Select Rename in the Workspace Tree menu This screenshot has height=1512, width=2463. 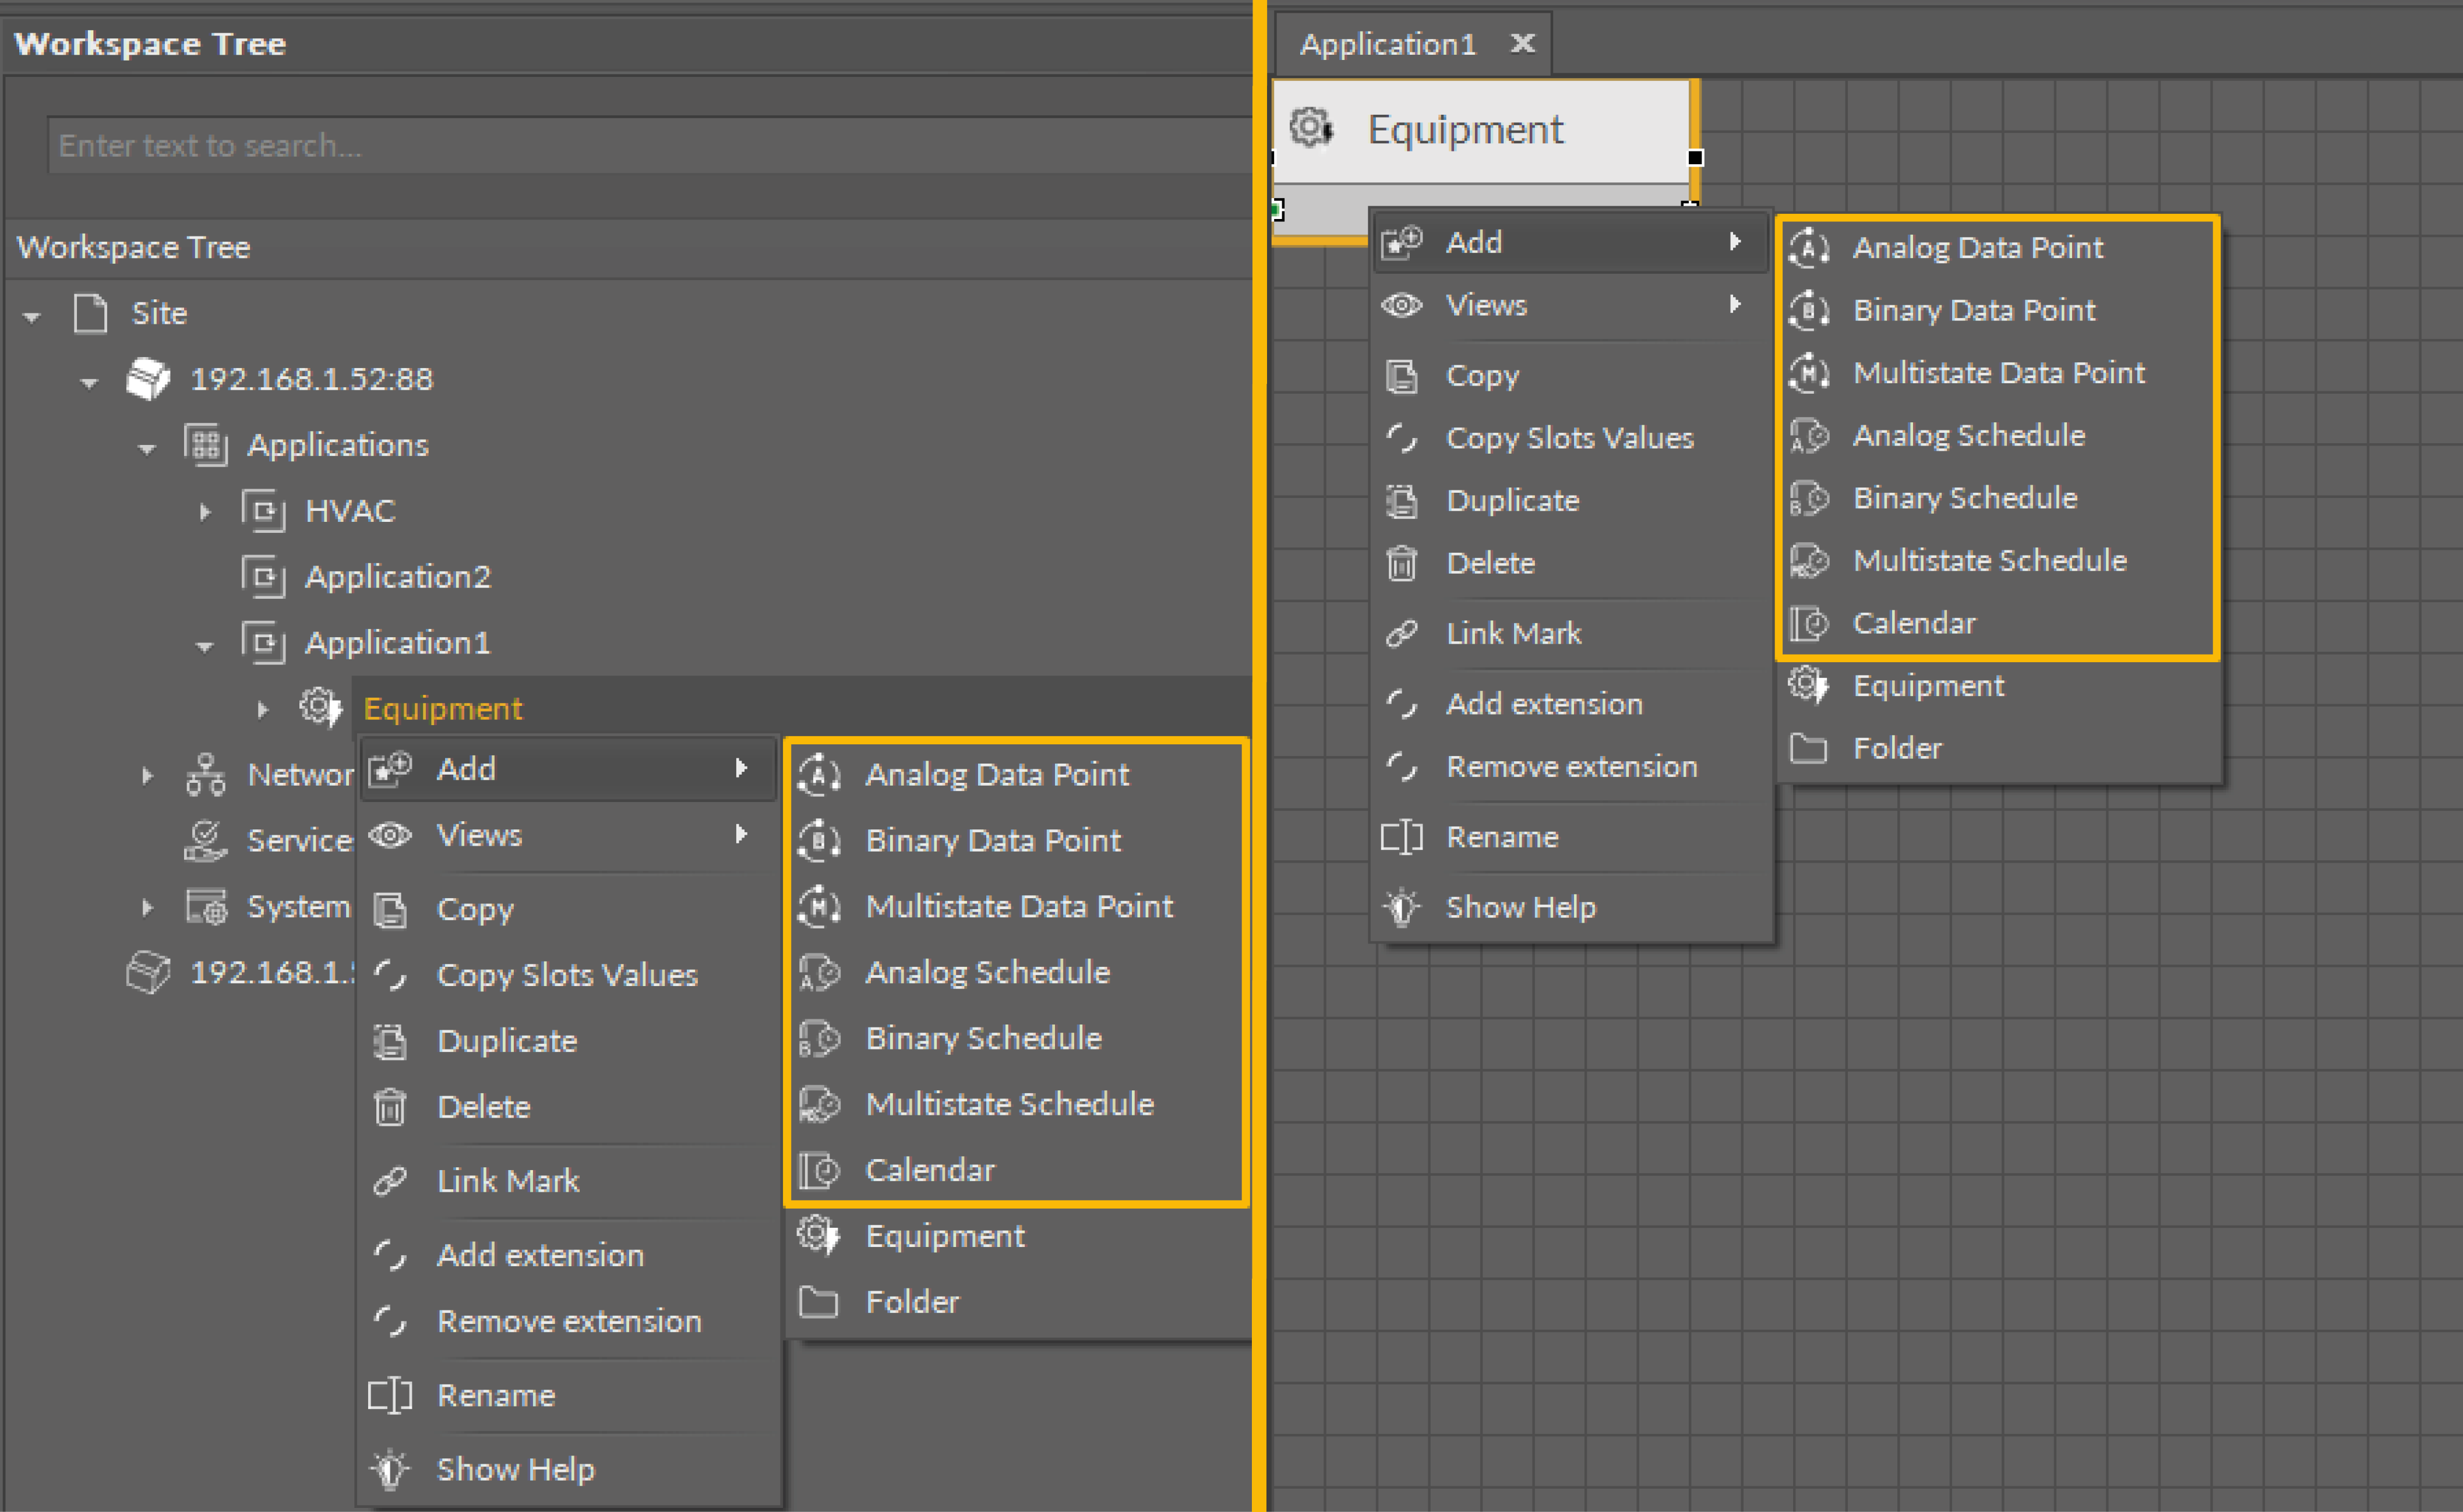496,1395
